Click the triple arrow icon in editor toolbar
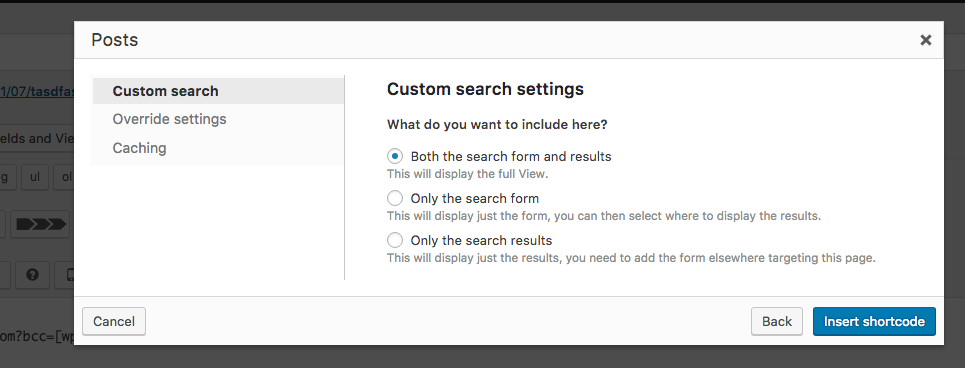 41,225
